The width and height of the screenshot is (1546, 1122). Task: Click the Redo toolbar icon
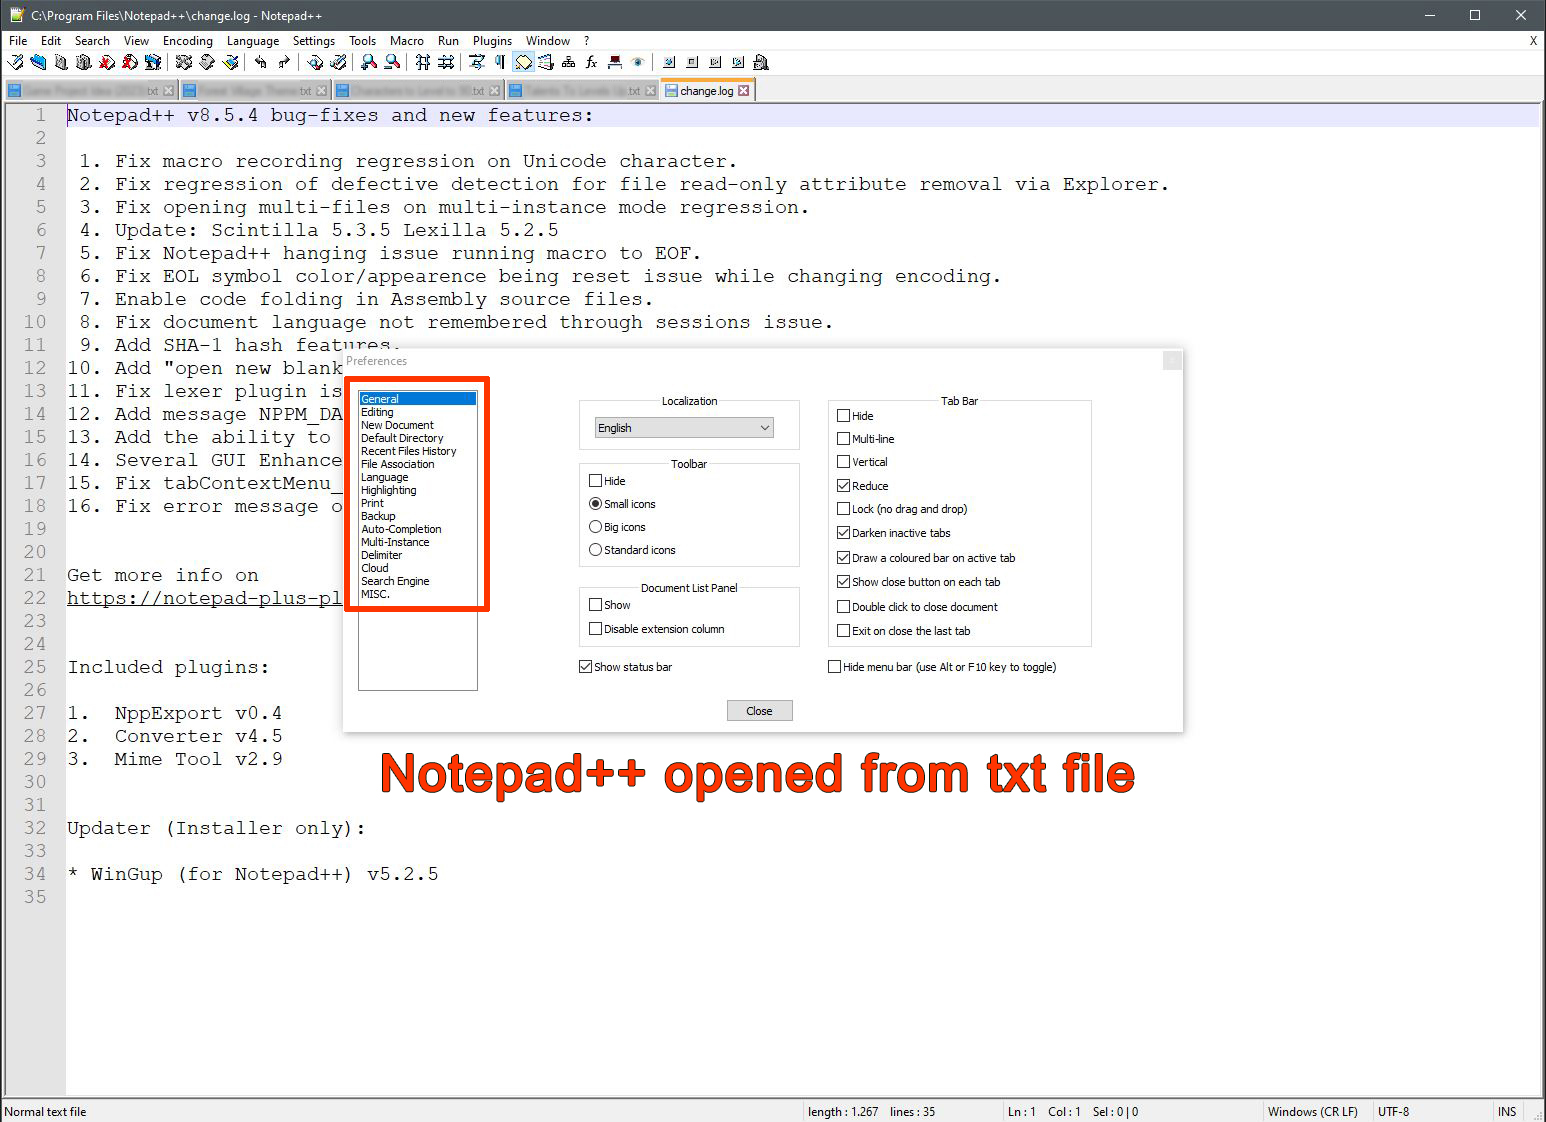click(284, 62)
